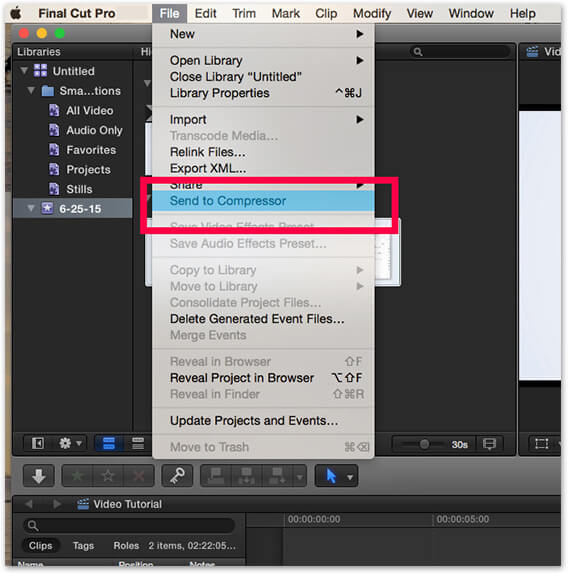Open the Clip menu
Screen dimensions: 569x575
[326, 14]
